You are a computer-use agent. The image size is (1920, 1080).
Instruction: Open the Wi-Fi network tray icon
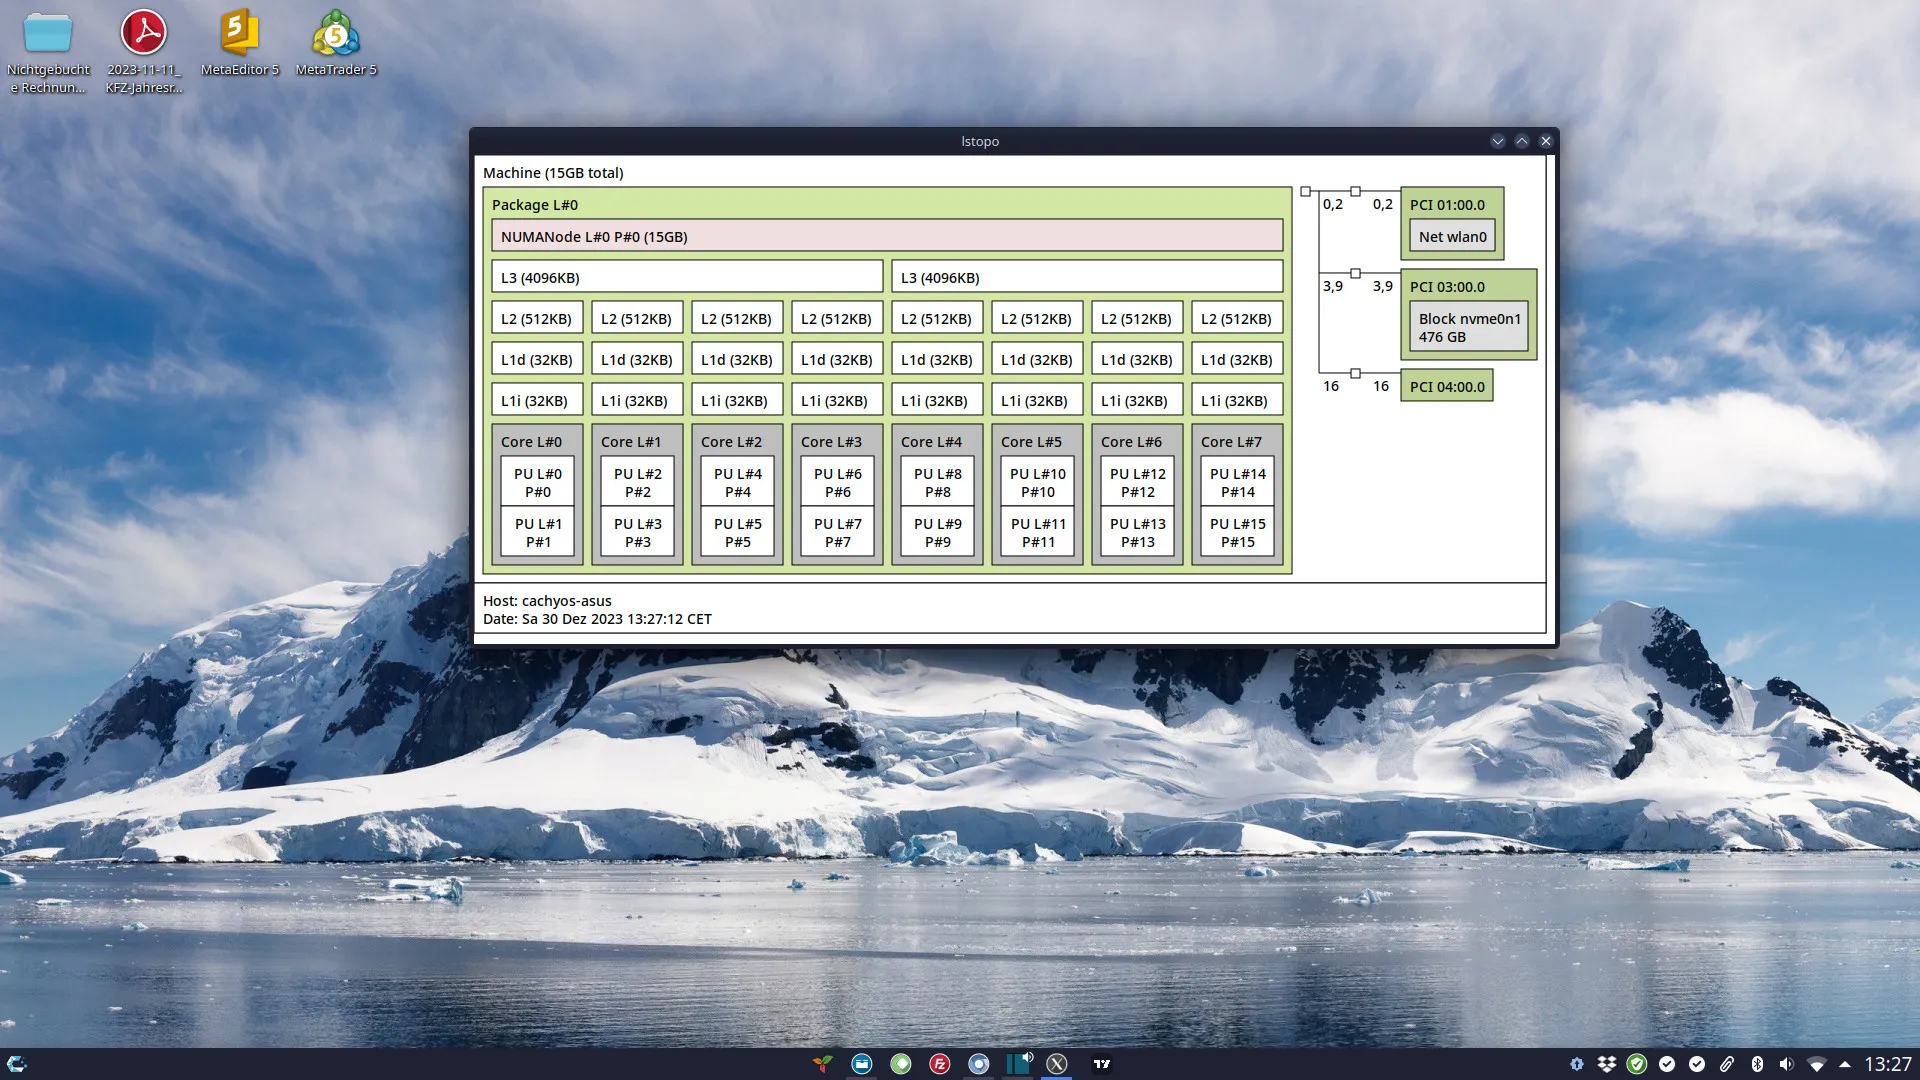click(x=1816, y=1064)
